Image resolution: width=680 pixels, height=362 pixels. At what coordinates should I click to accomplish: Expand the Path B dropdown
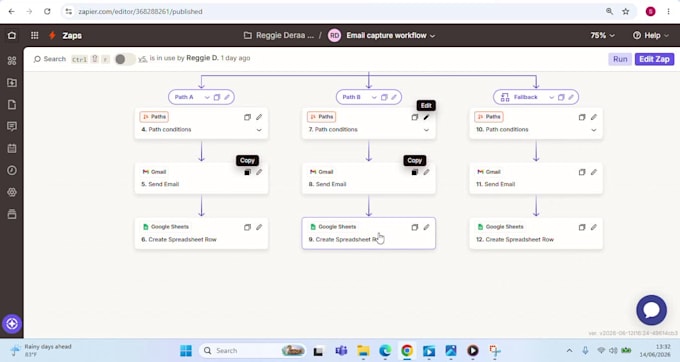pos(374,97)
